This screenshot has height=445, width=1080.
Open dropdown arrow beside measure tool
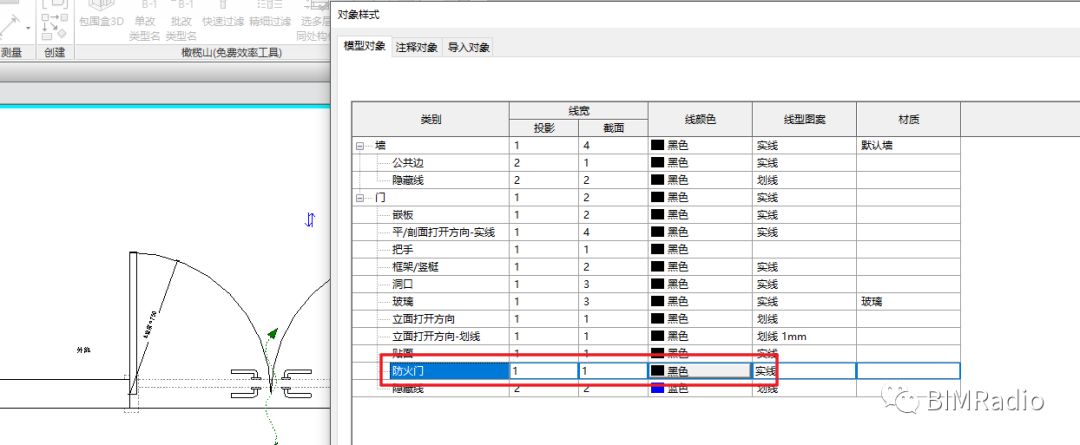coord(29,28)
